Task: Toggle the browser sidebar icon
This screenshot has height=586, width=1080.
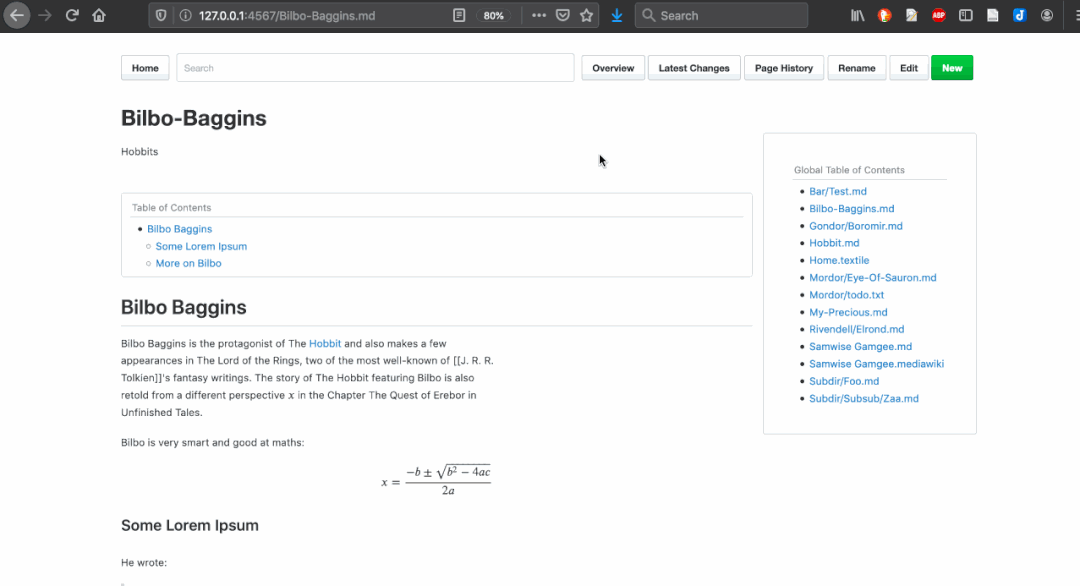Action: tap(966, 15)
